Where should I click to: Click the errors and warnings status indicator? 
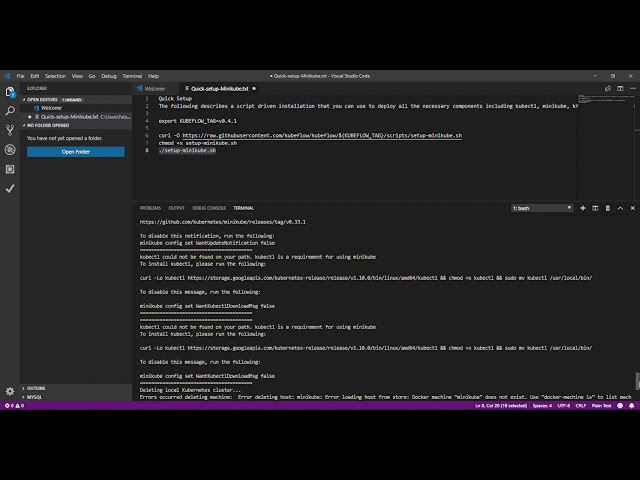click(14, 406)
